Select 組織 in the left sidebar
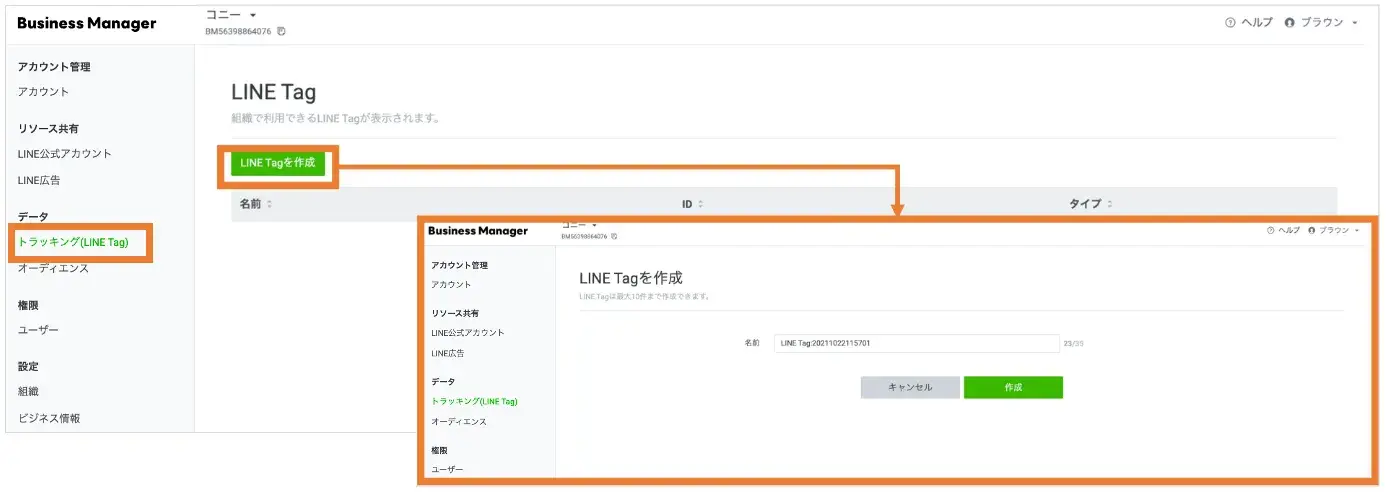Image resolution: width=1386 pixels, height=492 pixels. coord(29,391)
